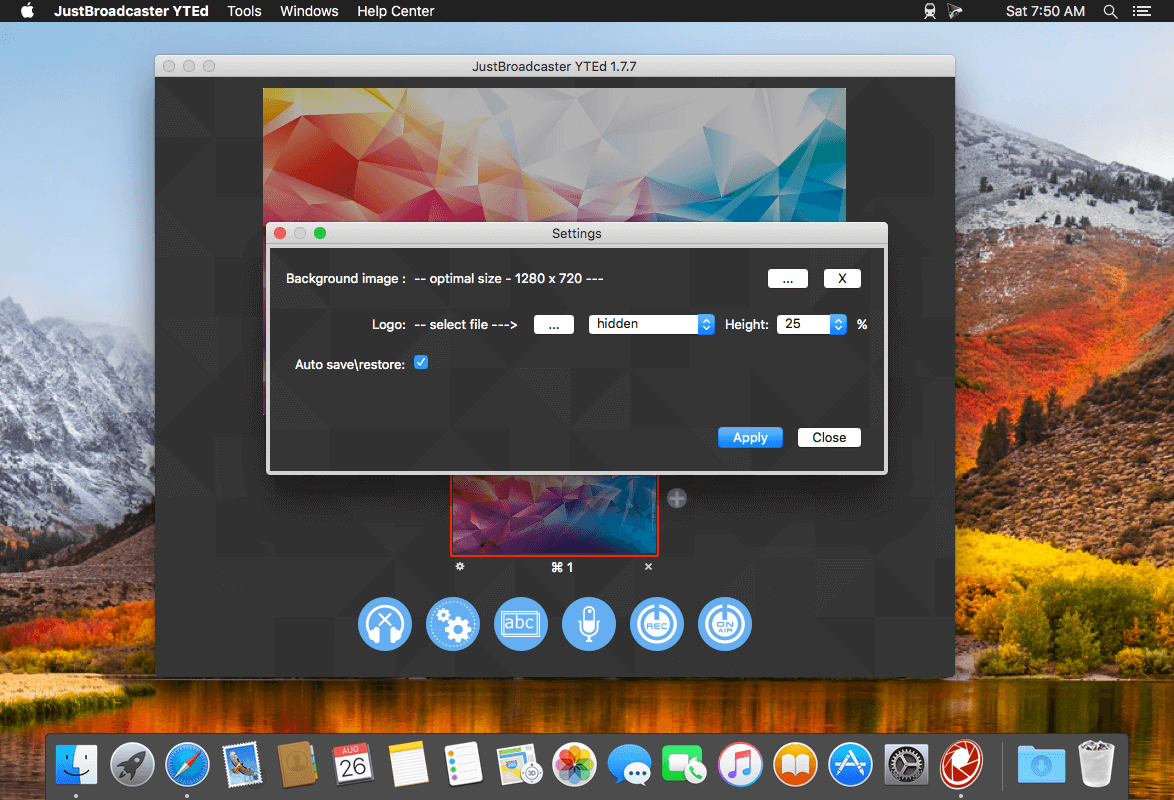The image size is (1174, 800).
Task: Open Contacts from the dock
Action: coord(296,765)
